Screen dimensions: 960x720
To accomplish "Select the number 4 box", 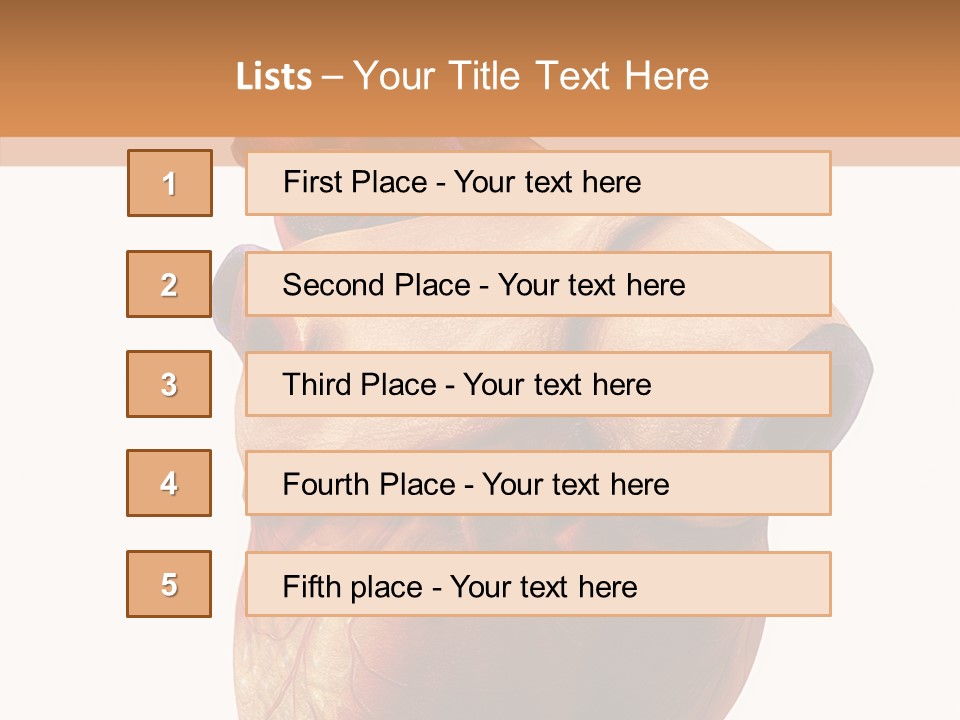I will 170,483.
